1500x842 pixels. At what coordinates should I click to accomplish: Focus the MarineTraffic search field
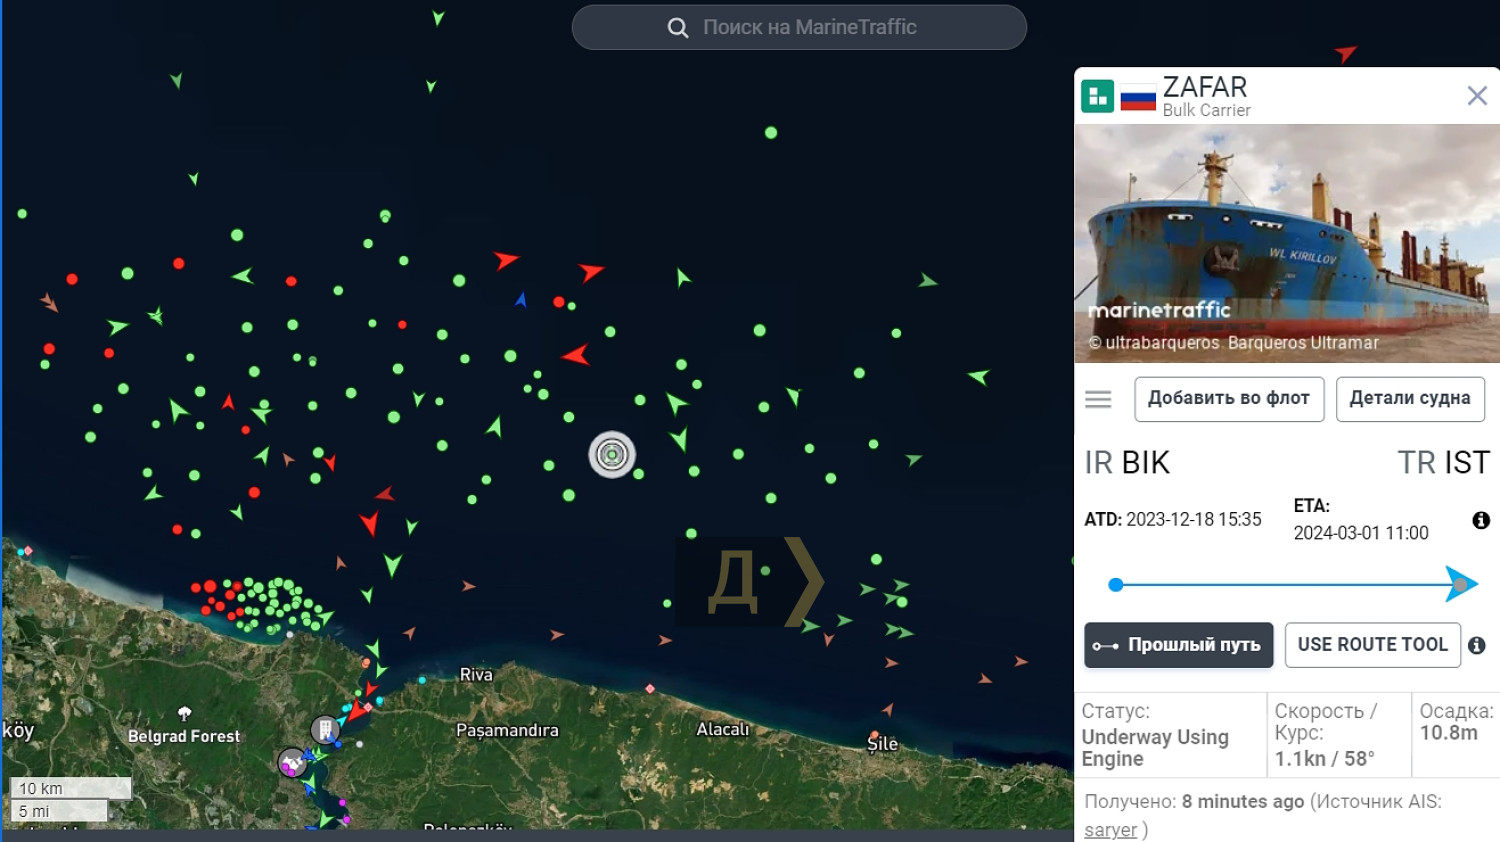[x=810, y=28]
